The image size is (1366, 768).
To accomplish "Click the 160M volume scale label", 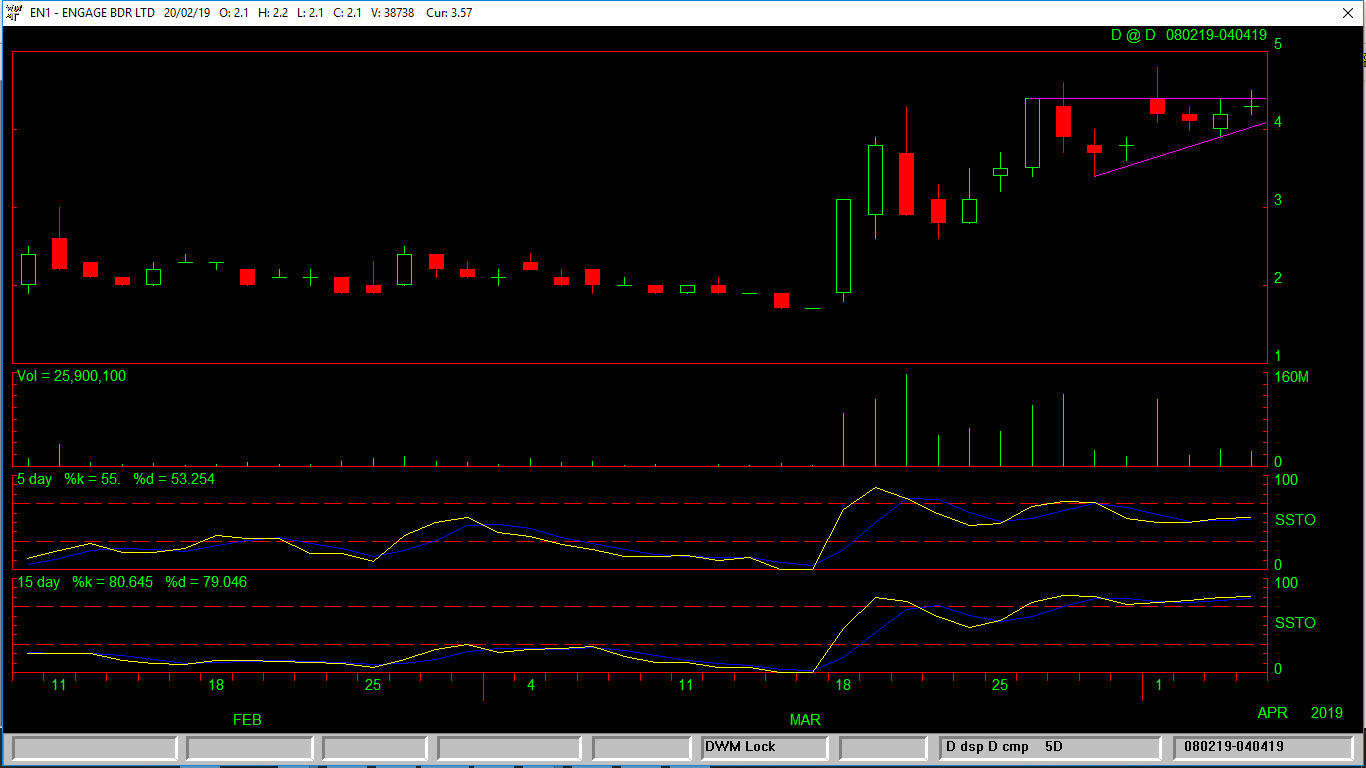I will 1292,377.
